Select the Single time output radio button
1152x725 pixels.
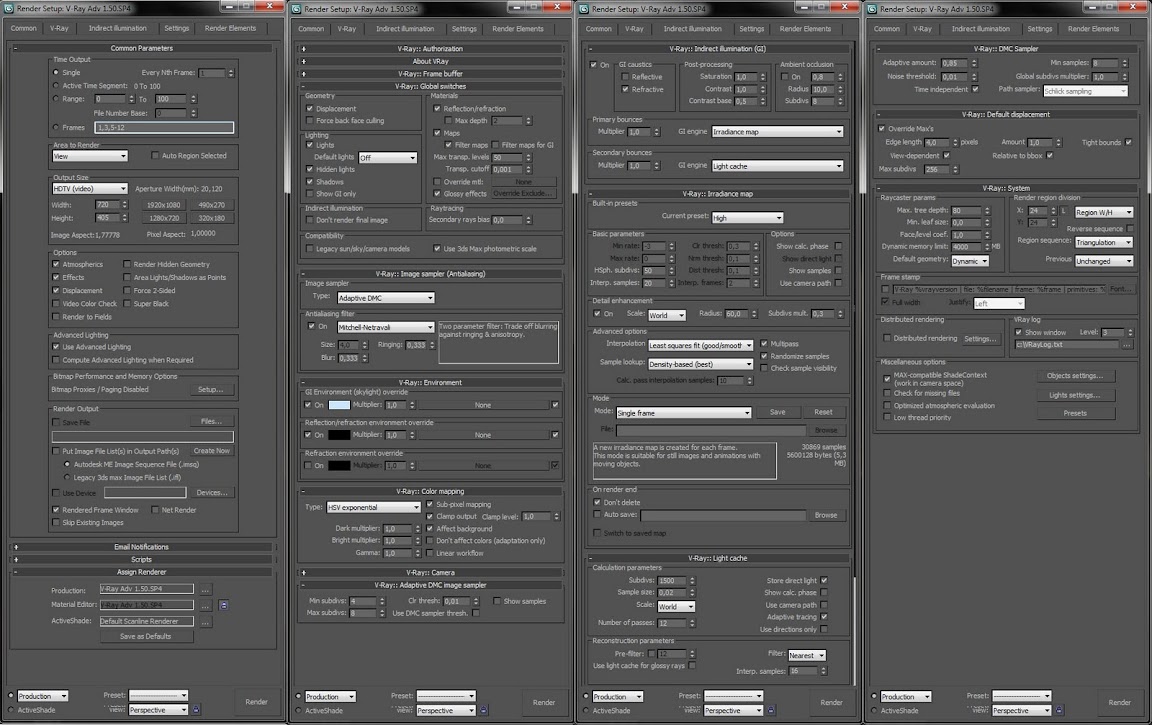56,73
